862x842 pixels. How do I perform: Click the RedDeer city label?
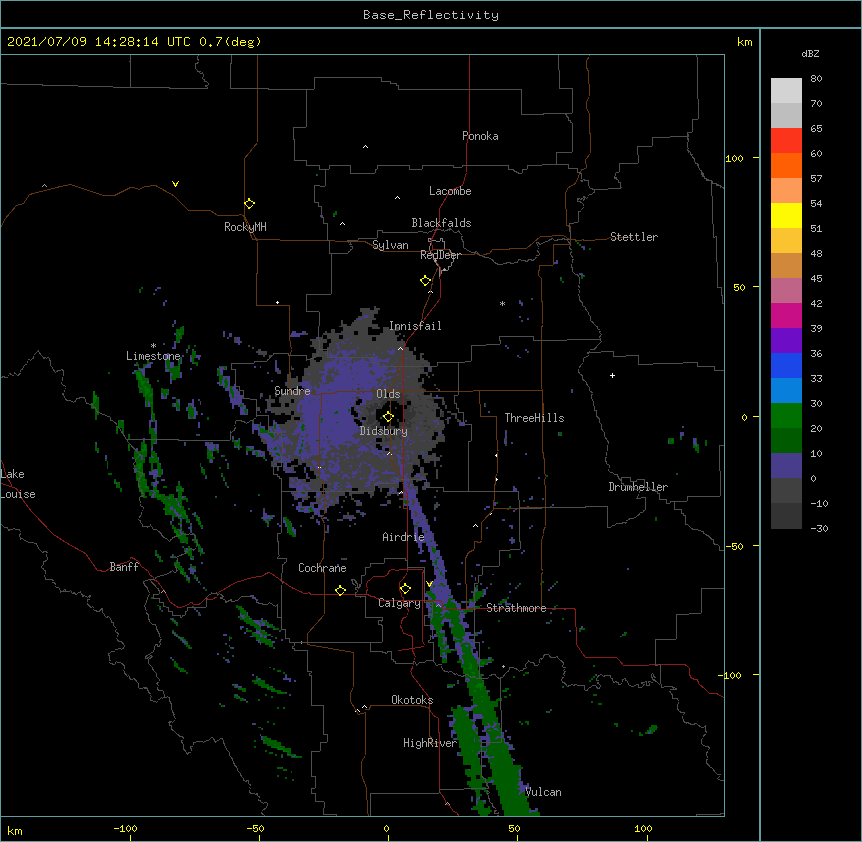click(x=440, y=255)
